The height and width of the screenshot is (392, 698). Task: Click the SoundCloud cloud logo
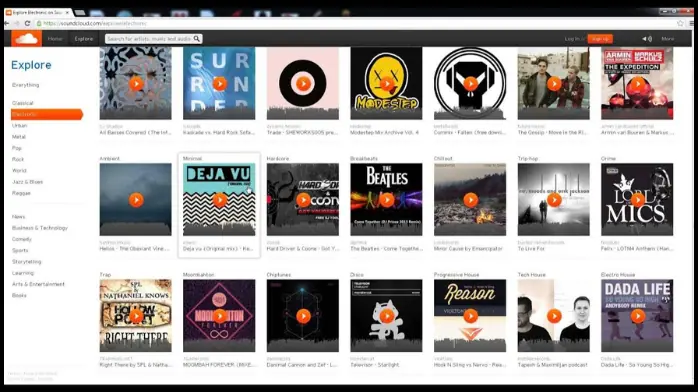pos(26,39)
